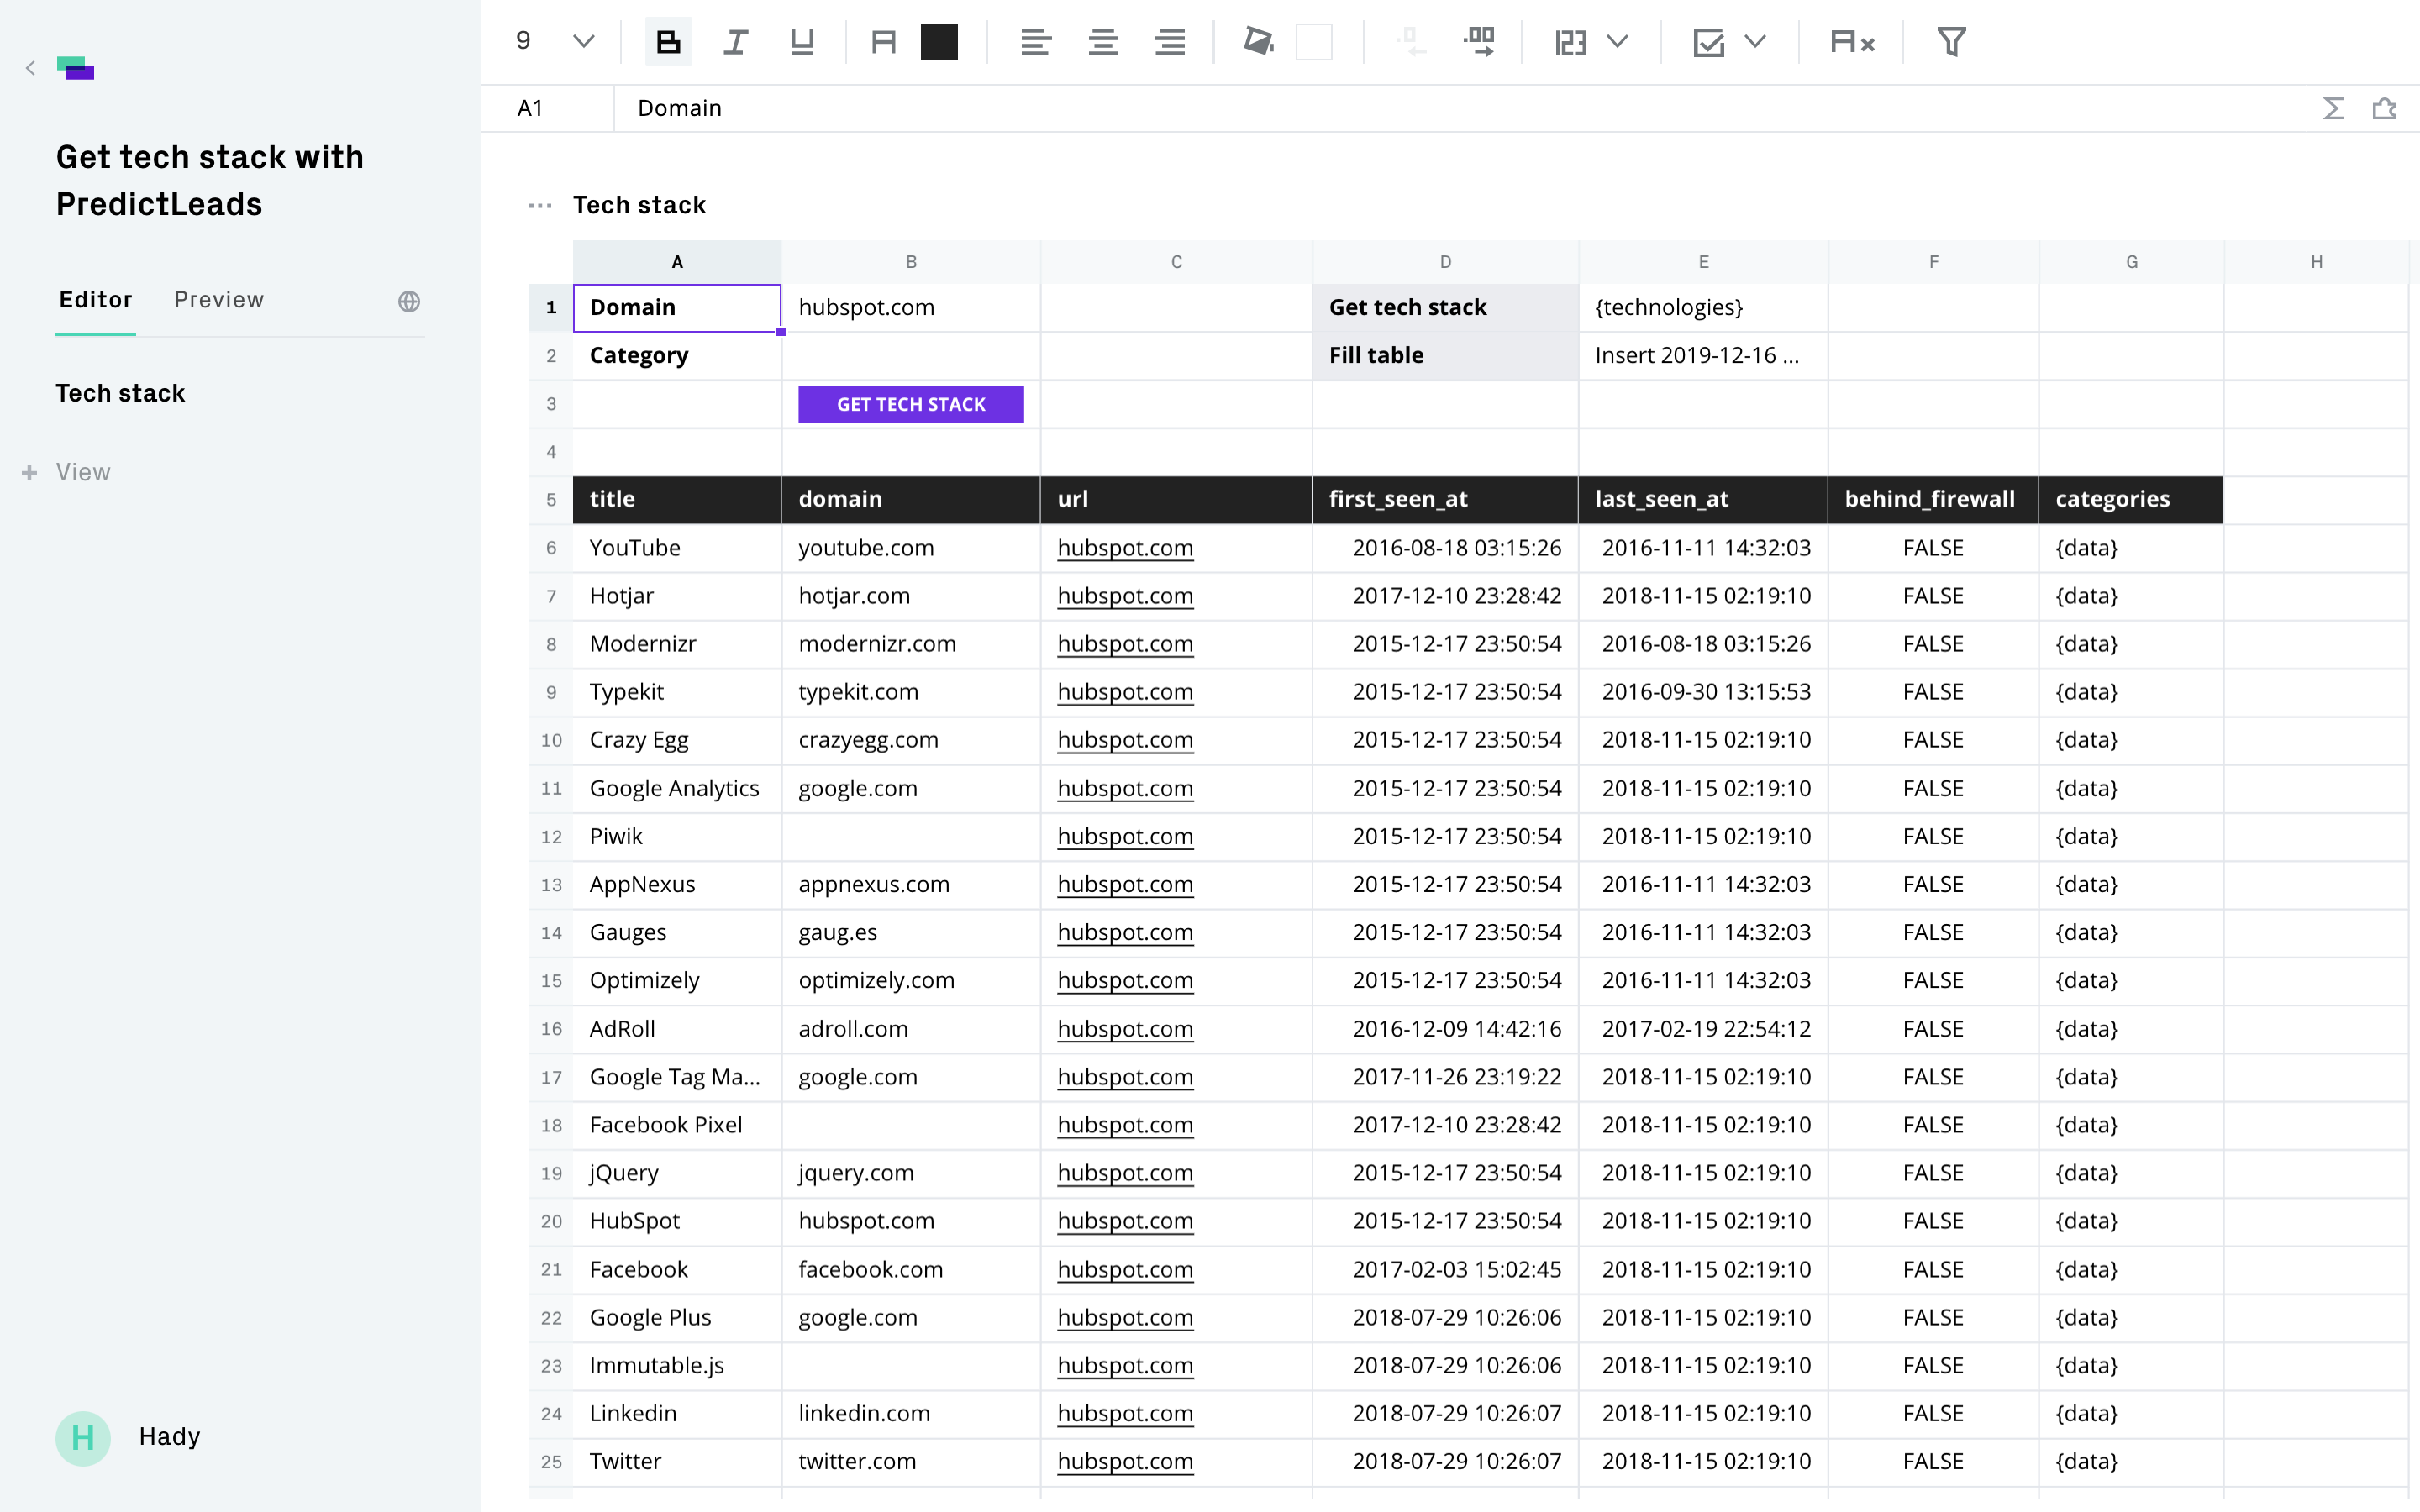Viewport: 2420px width, 1512px height.
Task: Select column A header
Action: point(677,262)
